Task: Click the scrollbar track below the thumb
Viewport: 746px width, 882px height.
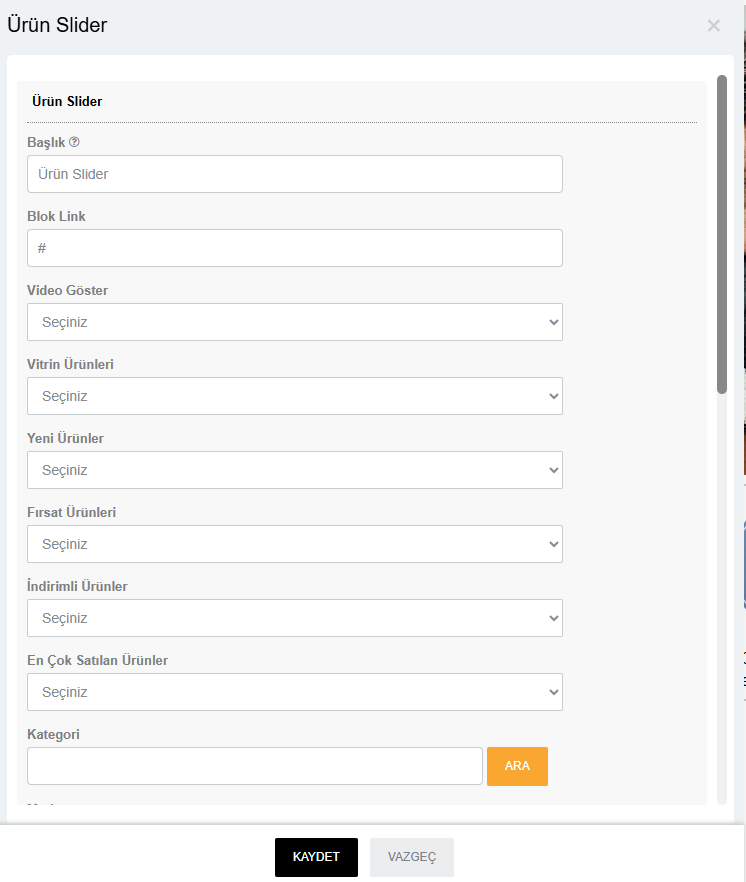Action: coord(722,599)
